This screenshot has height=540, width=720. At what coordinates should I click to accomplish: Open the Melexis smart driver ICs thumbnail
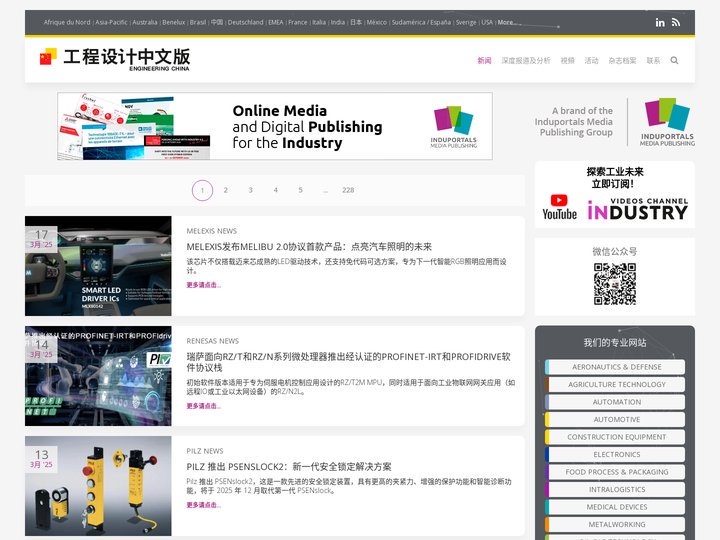[98, 266]
